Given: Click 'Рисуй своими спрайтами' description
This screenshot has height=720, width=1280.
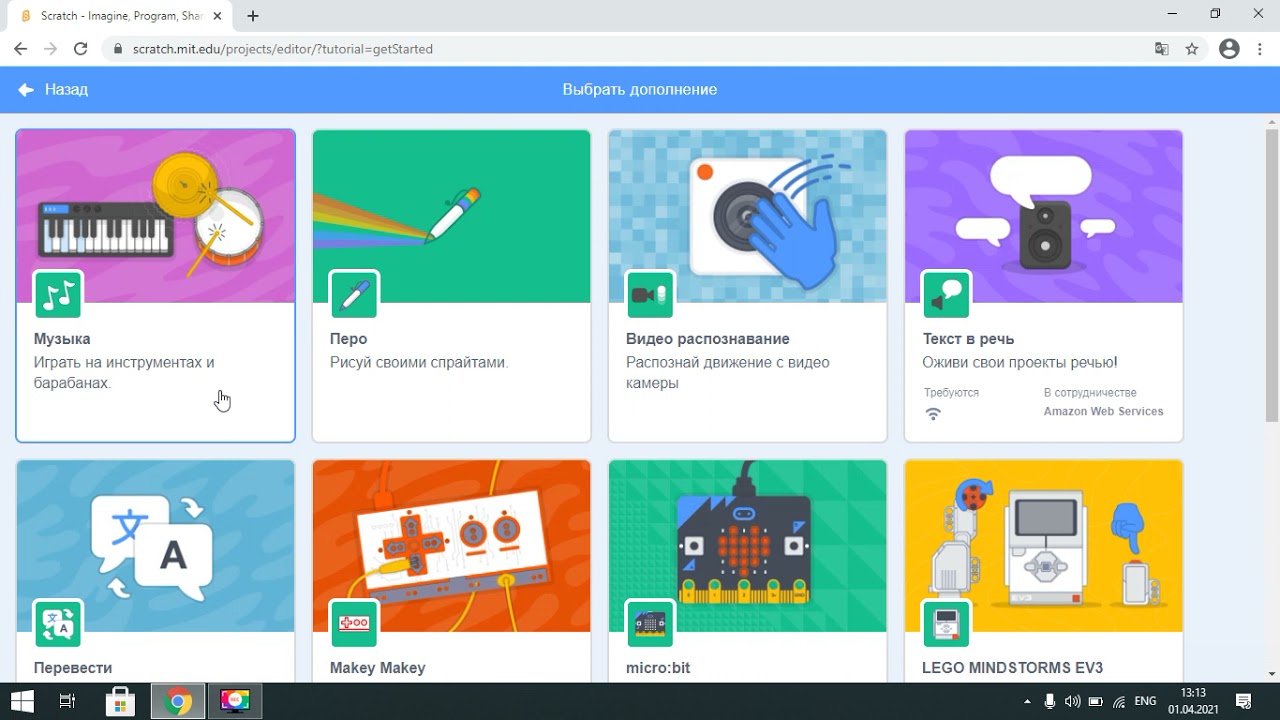Looking at the screenshot, I should click(x=419, y=363).
